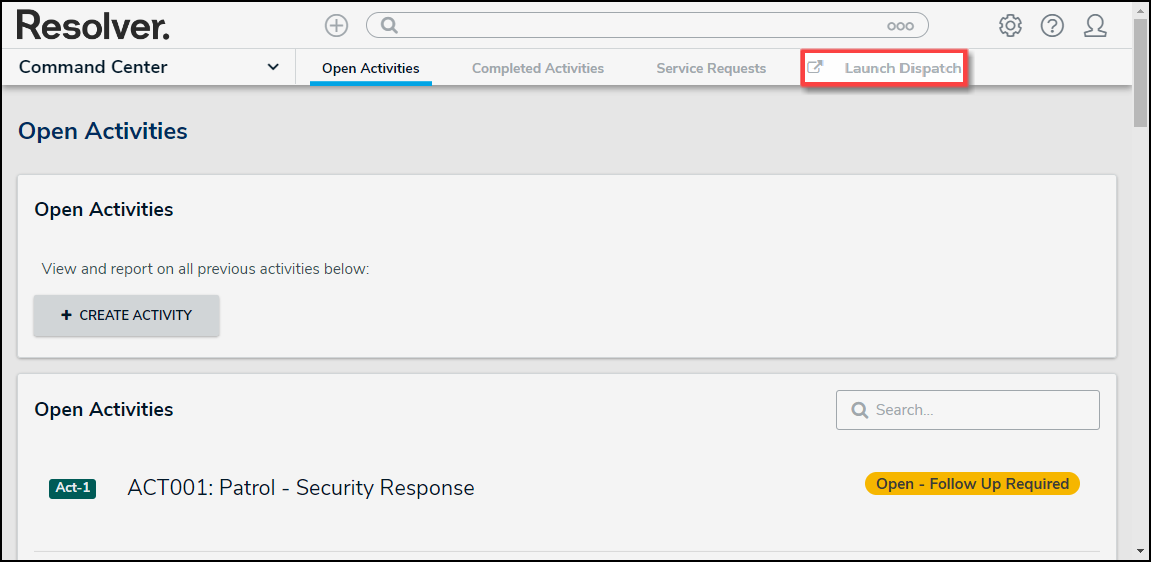This screenshot has width=1151, height=562.
Task: Click the magnifier icon in top search bar
Action: 390,26
